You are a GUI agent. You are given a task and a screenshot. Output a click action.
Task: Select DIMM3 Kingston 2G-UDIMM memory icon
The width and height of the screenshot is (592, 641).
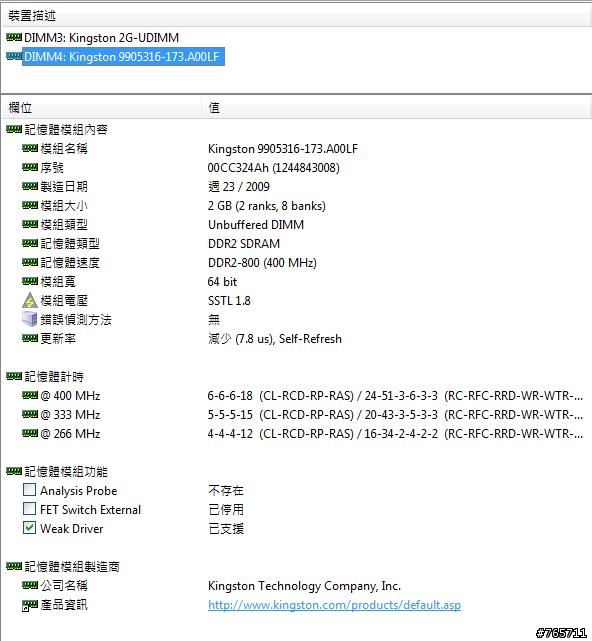(14, 38)
